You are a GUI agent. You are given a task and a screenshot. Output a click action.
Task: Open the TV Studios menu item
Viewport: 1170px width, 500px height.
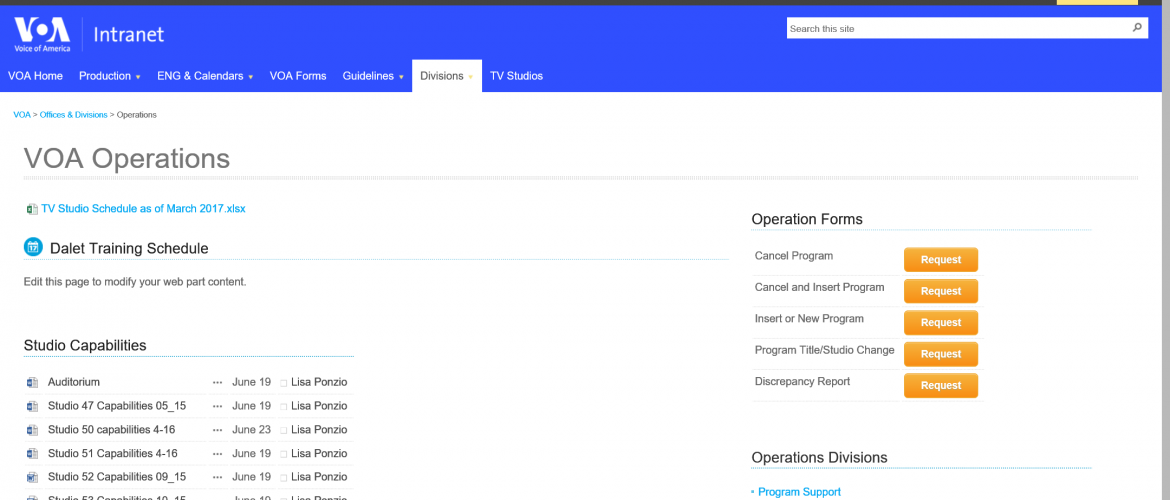516,76
